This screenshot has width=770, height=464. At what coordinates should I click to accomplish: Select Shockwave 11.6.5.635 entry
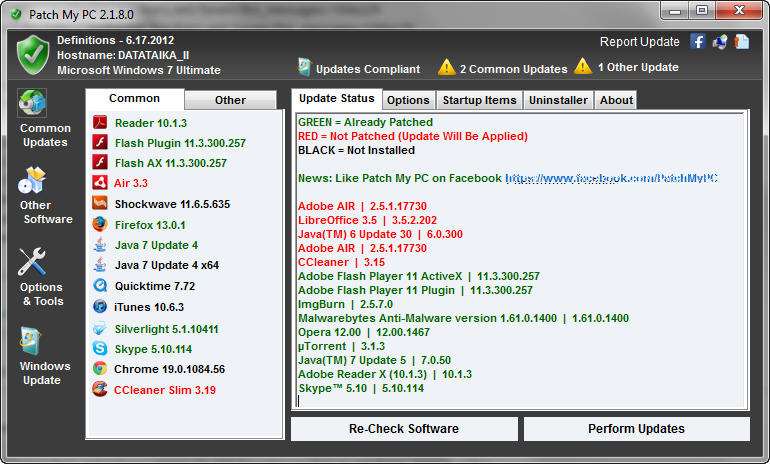[x=172, y=204]
